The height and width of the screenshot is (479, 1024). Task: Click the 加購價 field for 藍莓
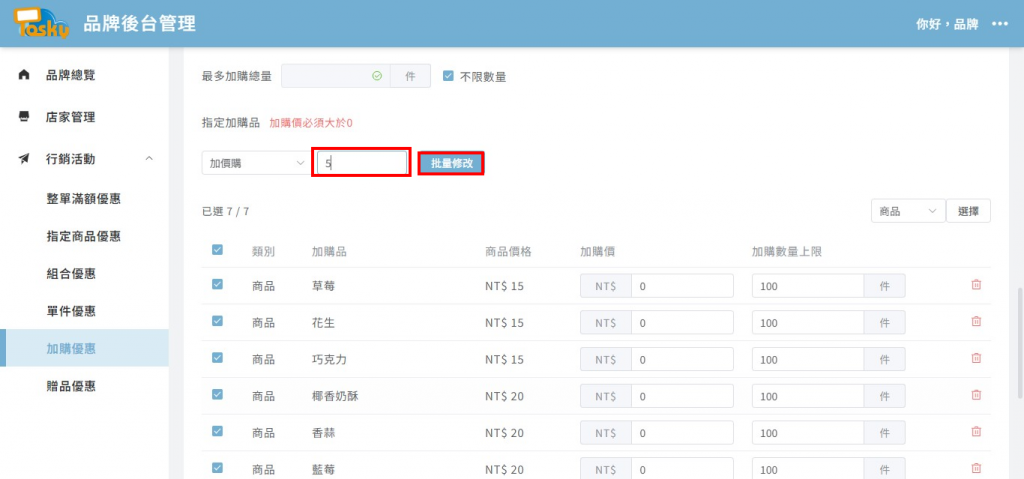pyautogui.click(x=682, y=469)
